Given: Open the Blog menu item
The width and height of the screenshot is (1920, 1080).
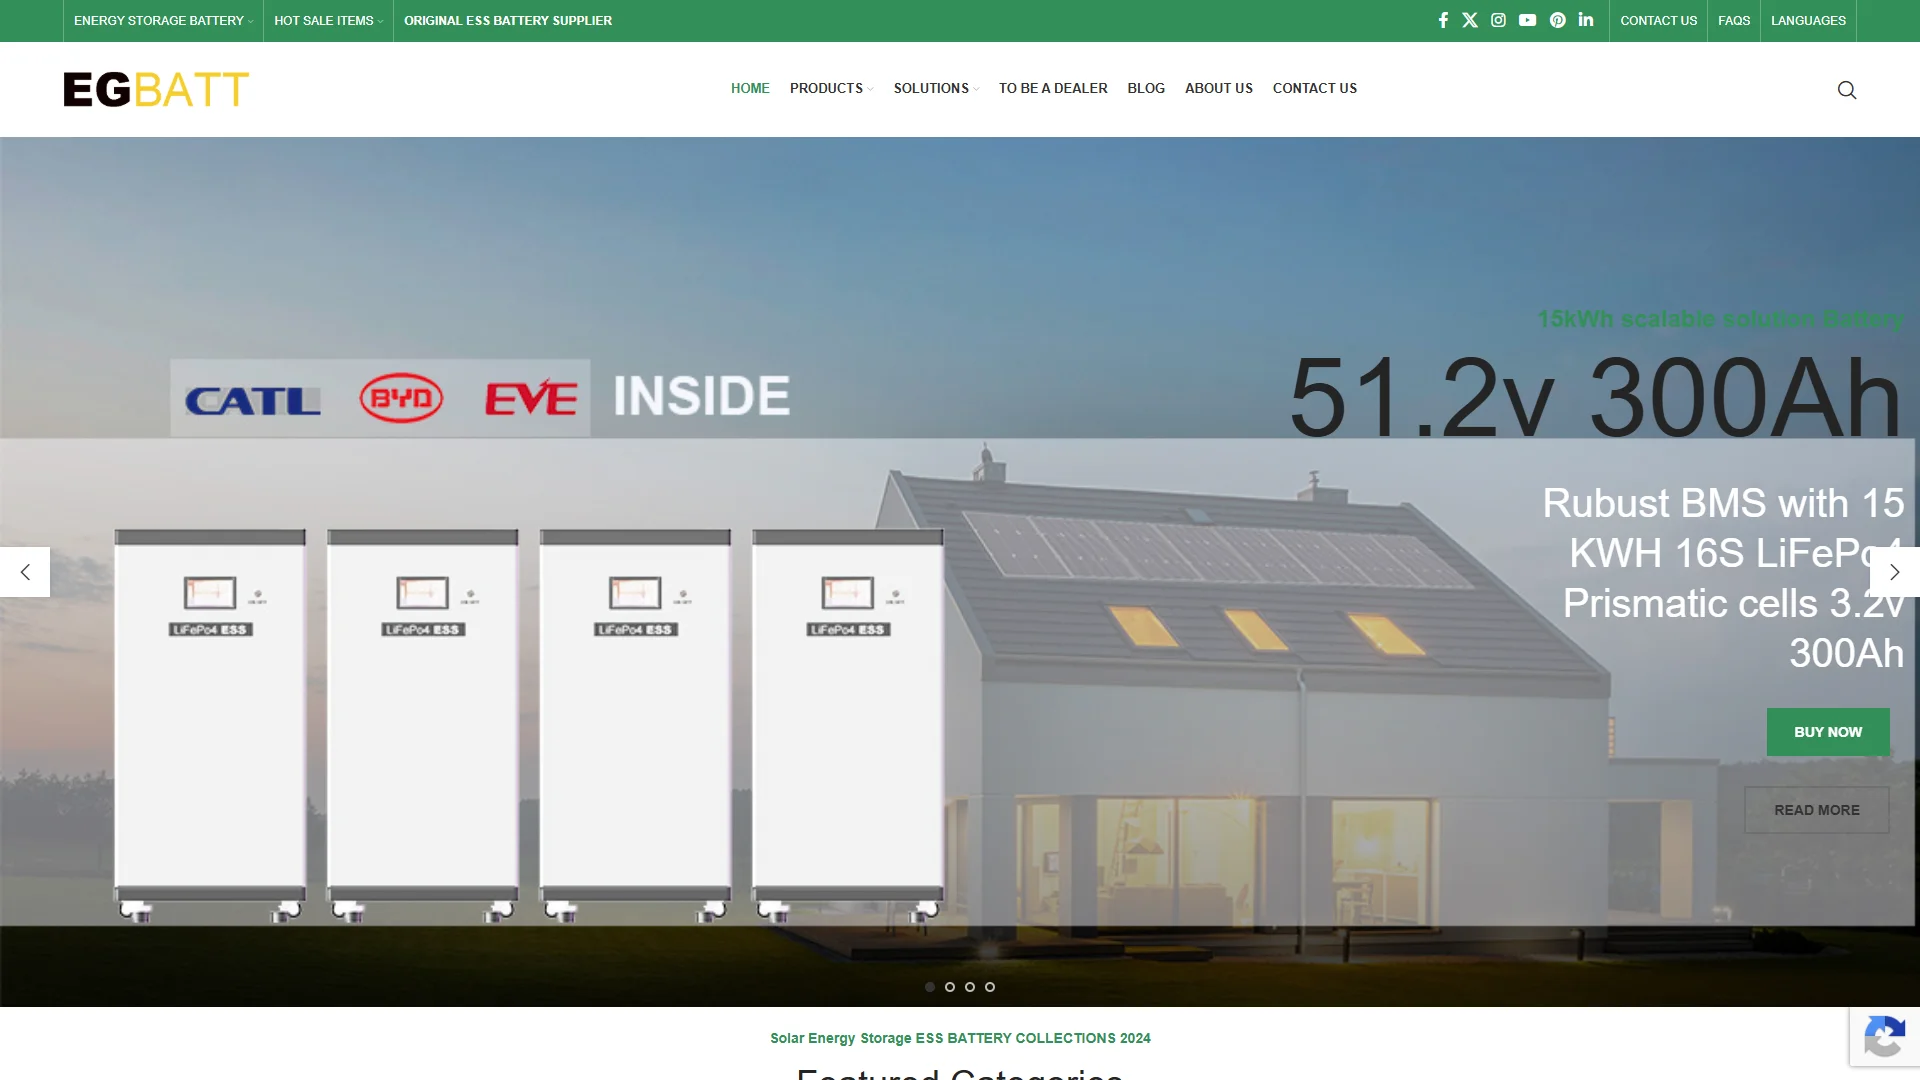Looking at the screenshot, I should click(1146, 88).
